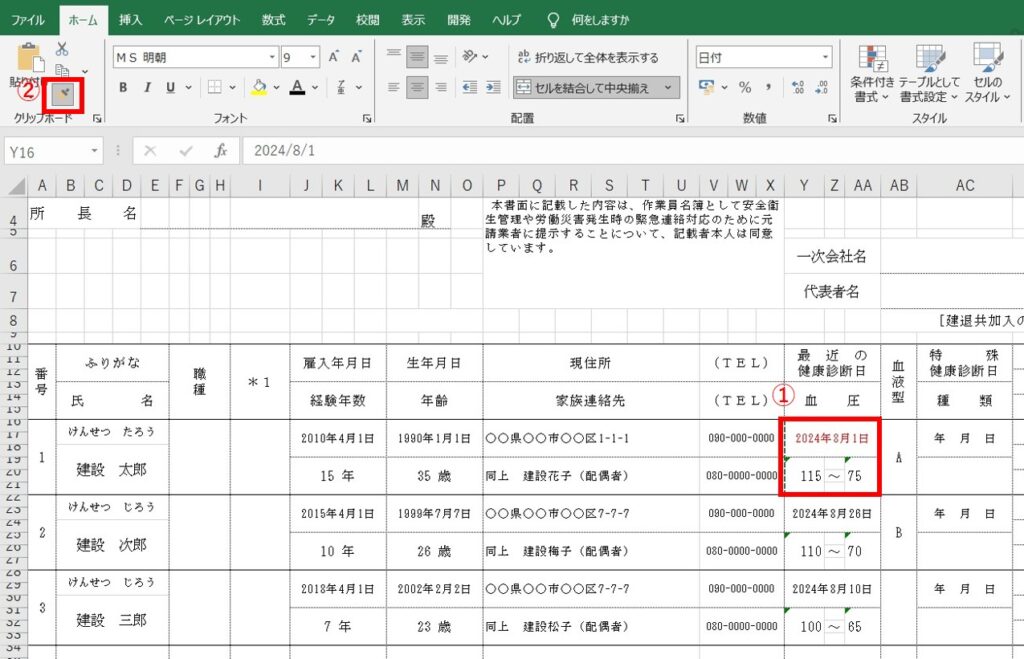Open the font color dropdown arrow
The image size is (1024, 659).
coord(315,87)
